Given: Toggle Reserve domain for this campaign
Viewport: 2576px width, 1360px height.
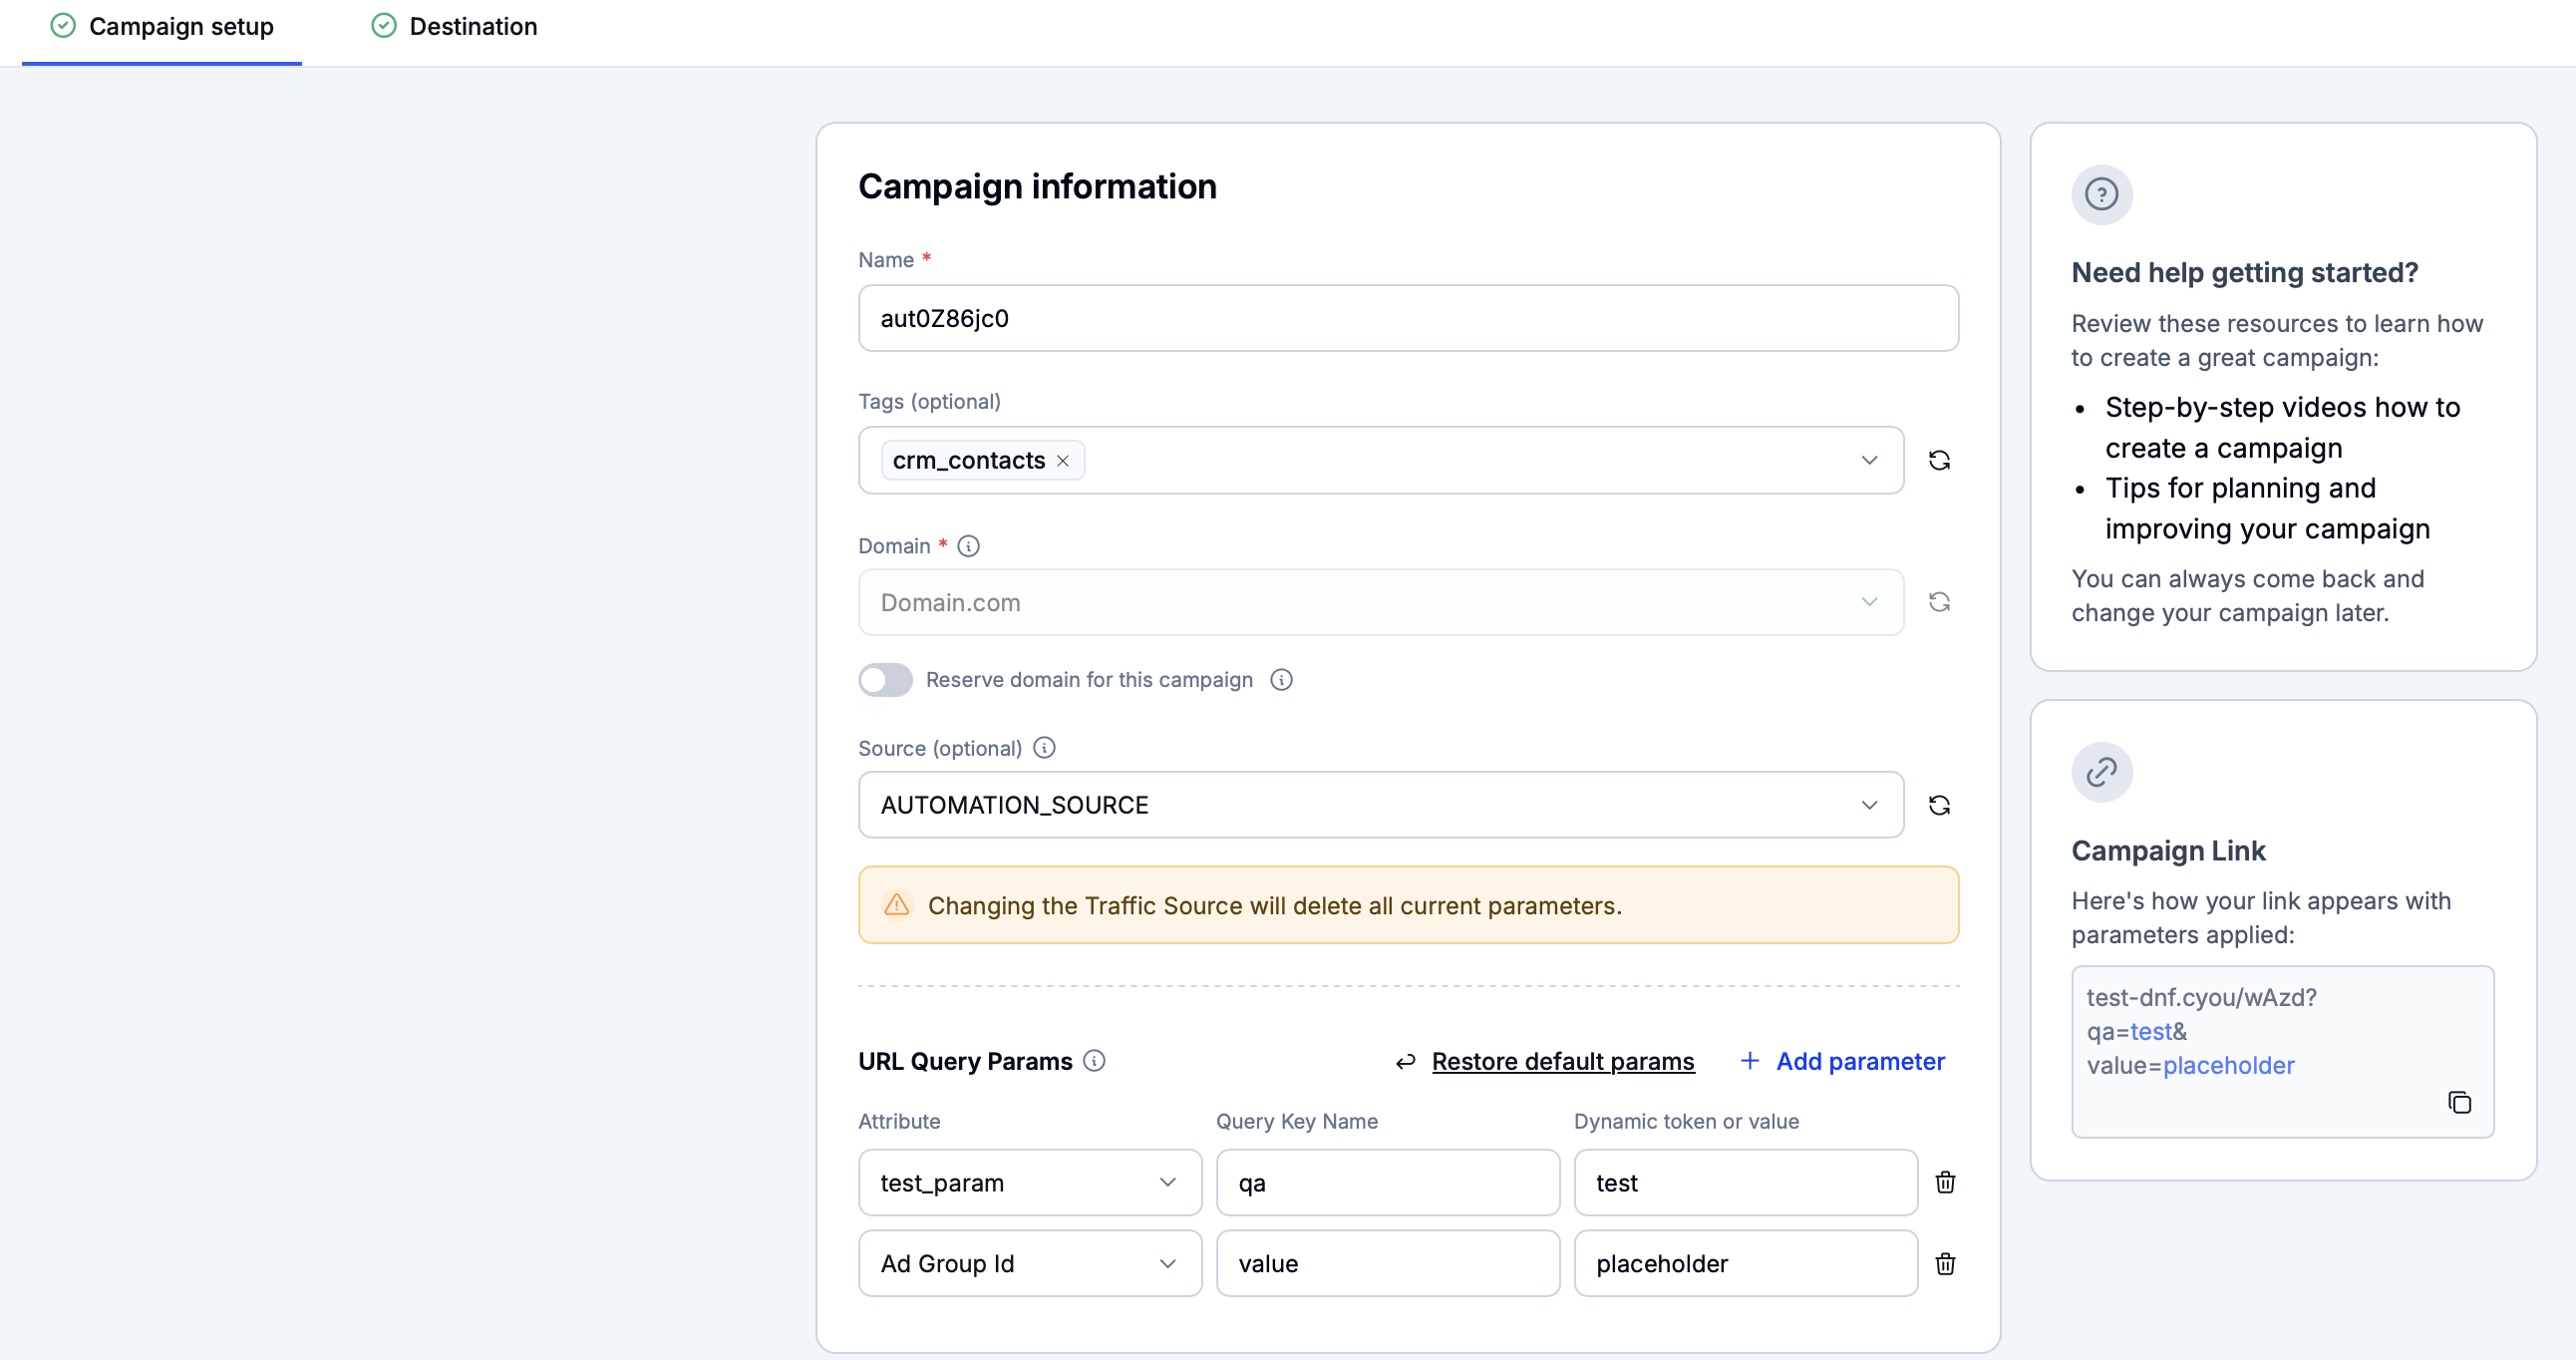Looking at the screenshot, I should click(885, 680).
